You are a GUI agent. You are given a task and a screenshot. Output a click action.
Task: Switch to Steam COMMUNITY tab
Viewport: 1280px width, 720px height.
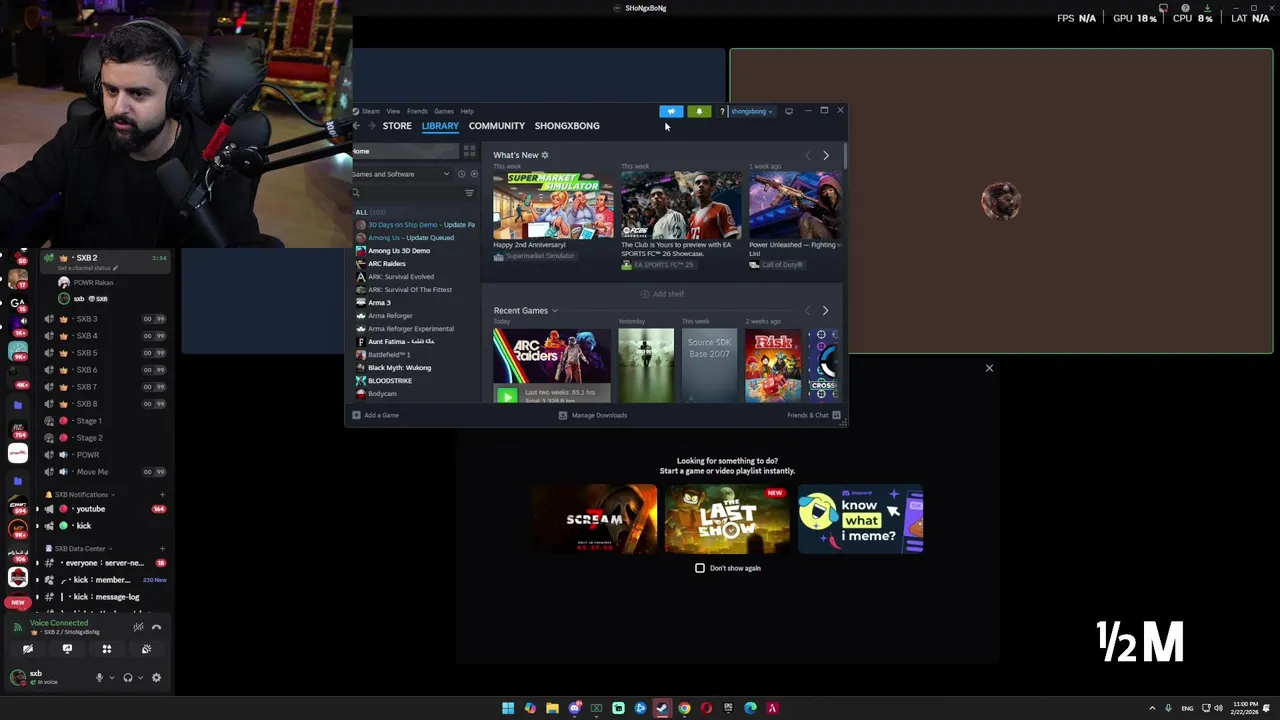(496, 126)
